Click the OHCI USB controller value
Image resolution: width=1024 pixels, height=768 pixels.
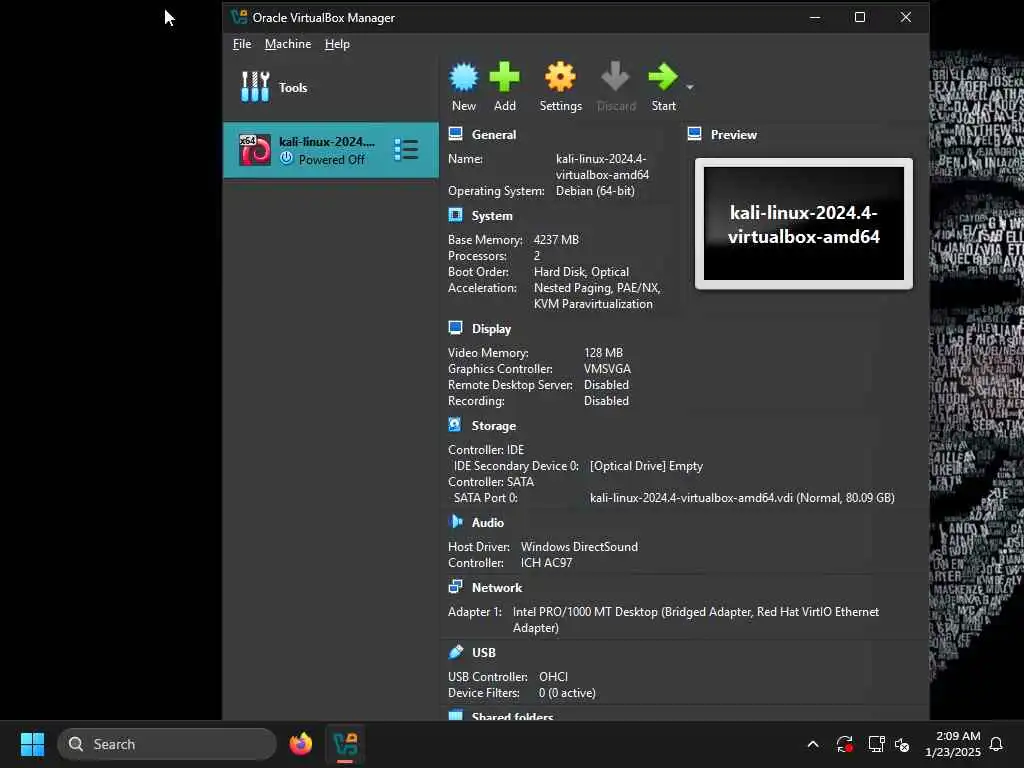(x=552, y=677)
